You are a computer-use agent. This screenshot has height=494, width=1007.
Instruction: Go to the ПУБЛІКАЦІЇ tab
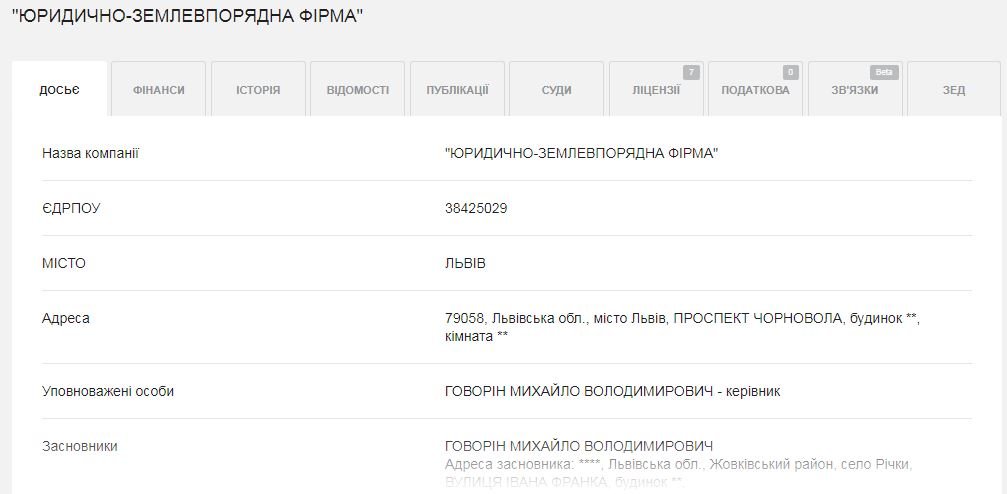coord(457,89)
